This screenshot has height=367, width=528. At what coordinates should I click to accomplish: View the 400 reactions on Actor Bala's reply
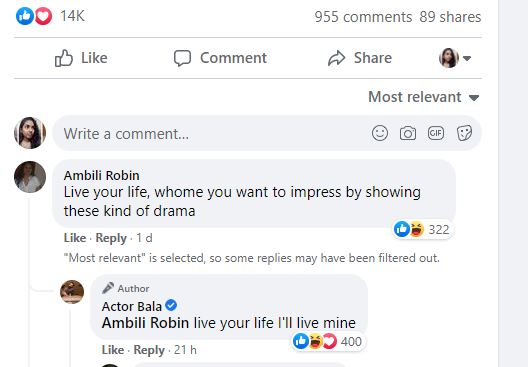[329, 341]
